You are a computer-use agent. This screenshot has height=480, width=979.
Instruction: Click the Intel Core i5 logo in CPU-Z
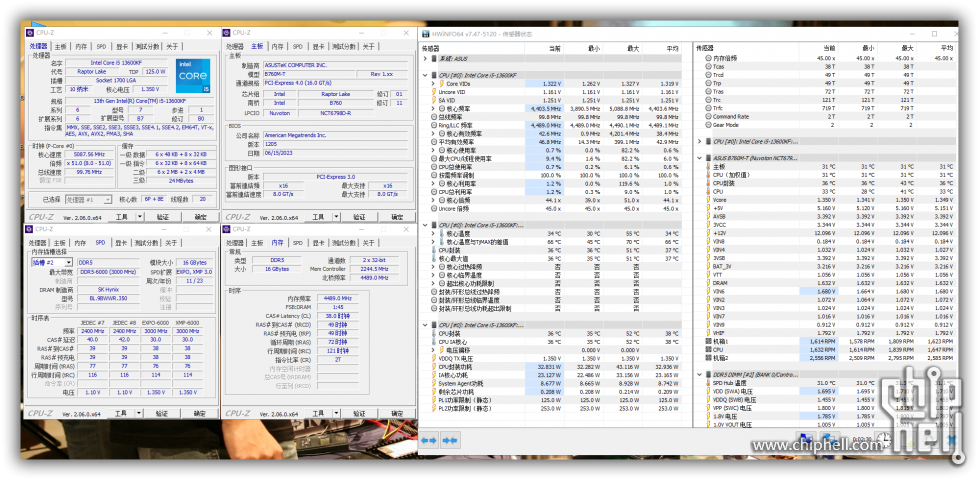coord(192,74)
